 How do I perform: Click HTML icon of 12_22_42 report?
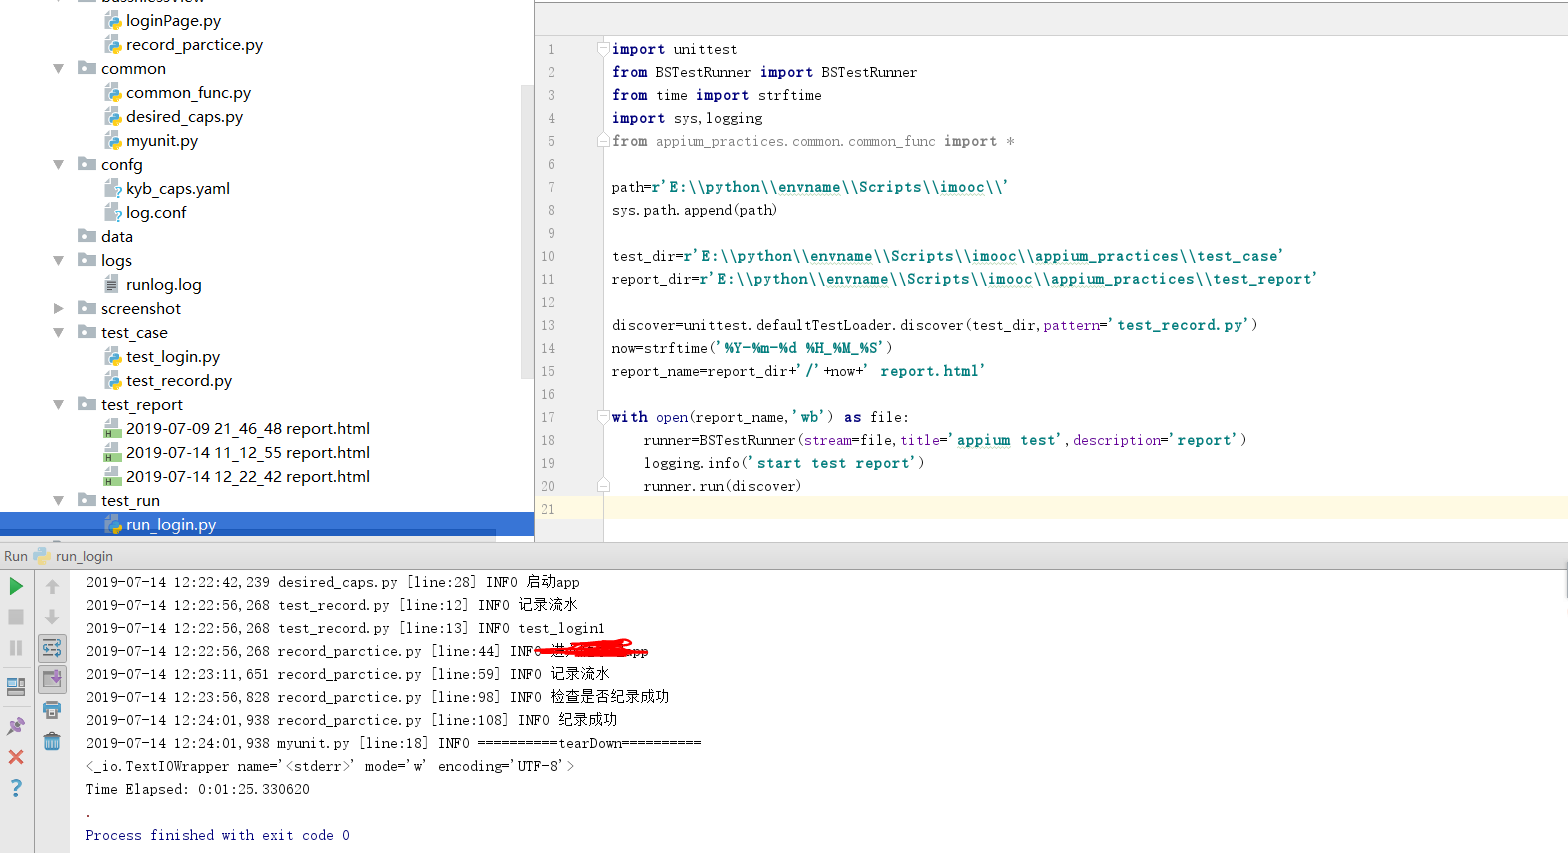(112, 477)
